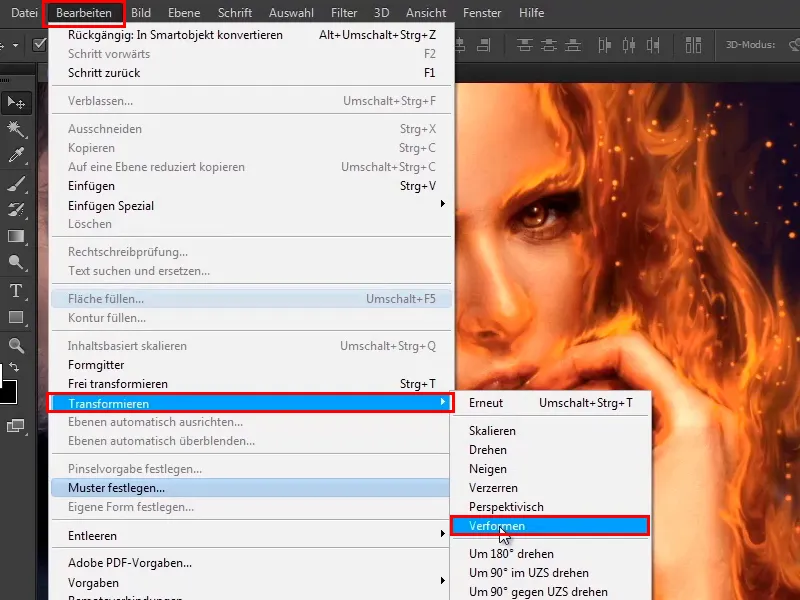Change the screen mode from the toolbox
Screen dimensions: 800x600
pos(15,426)
